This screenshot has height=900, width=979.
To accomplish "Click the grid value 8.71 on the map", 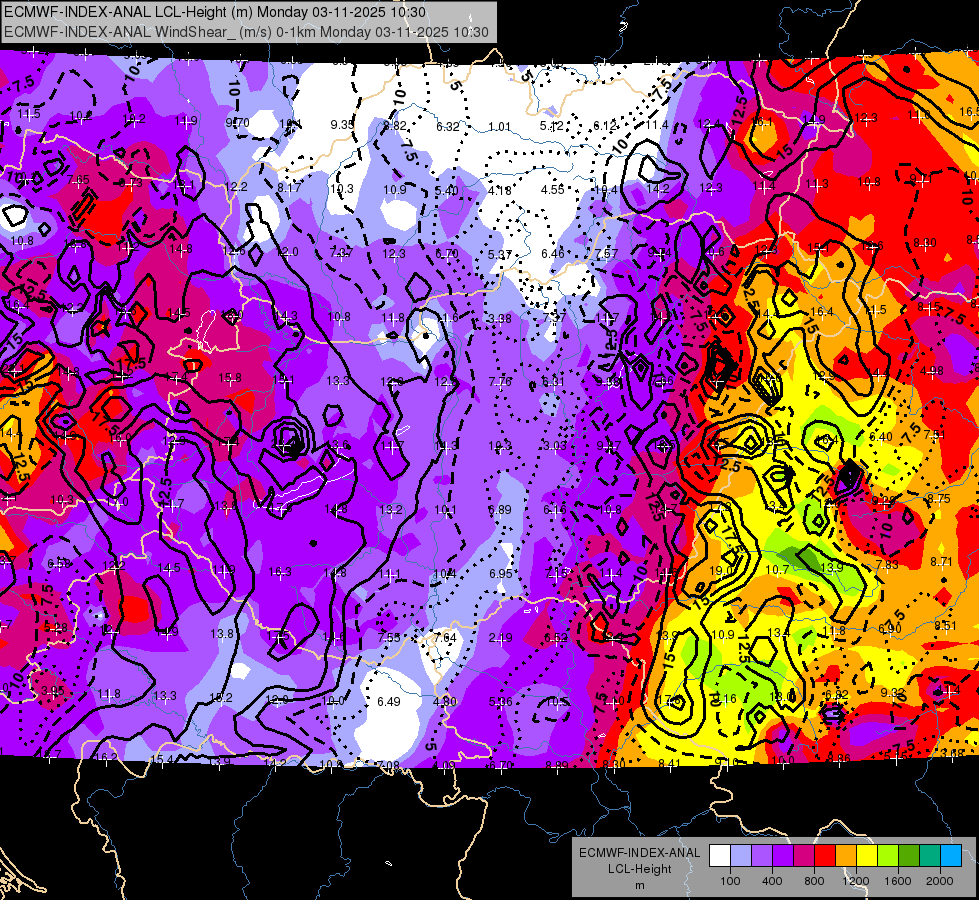I will (x=941, y=562).
